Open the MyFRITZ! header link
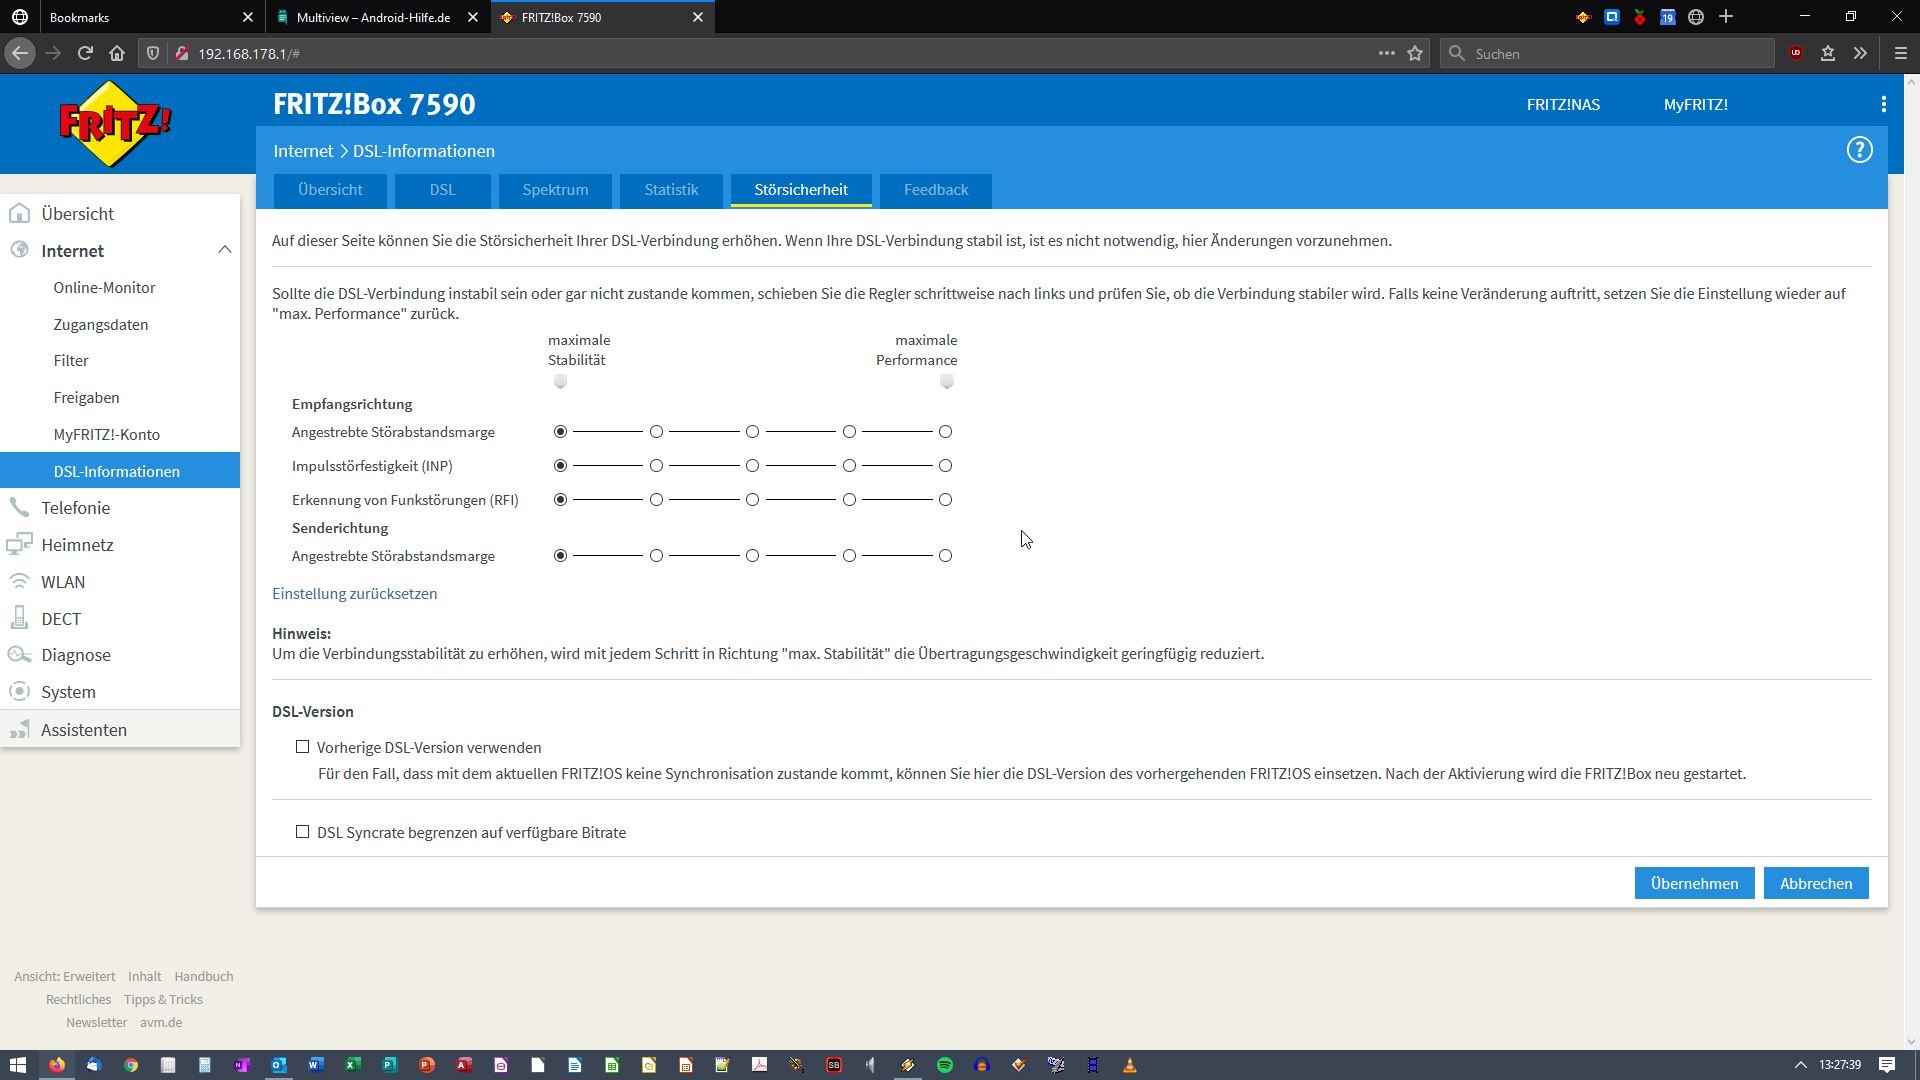Screen dimensions: 1920x1080 point(1695,104)
